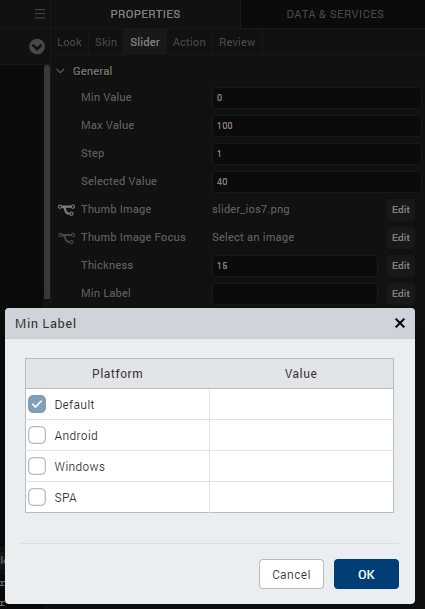The image size is (425, 609).
Task: Edit the Thumb Image setting
Action: (401, 210)
